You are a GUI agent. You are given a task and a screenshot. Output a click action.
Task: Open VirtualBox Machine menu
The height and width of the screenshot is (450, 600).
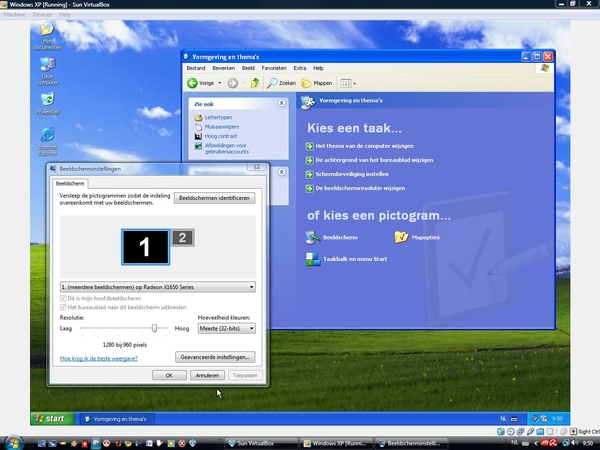point(15,15)
